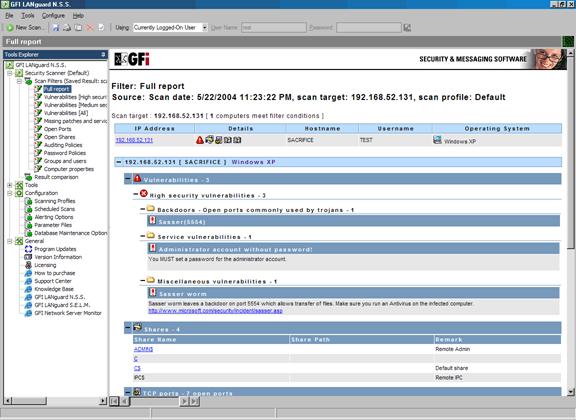Viewport: 576px width, 420px height.
Task: Open the Tools menu
Action: pyautogui.click(x=28, y=16)
